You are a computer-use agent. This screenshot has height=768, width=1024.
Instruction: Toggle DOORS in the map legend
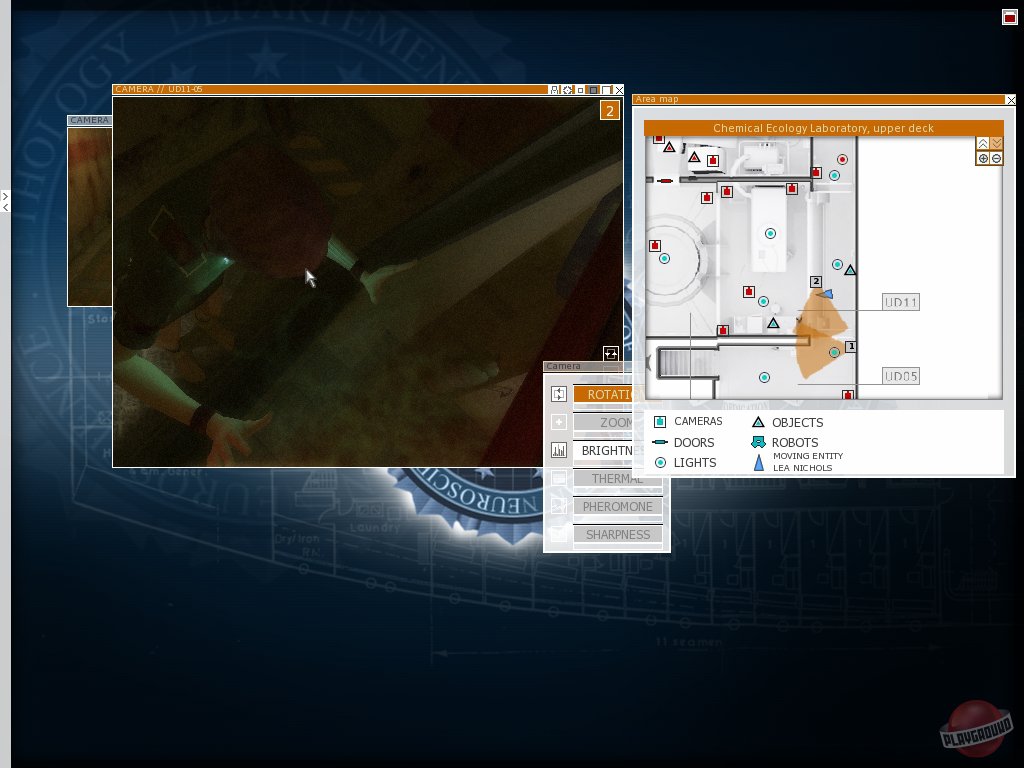pyautogui.click(x=684, y=442)
